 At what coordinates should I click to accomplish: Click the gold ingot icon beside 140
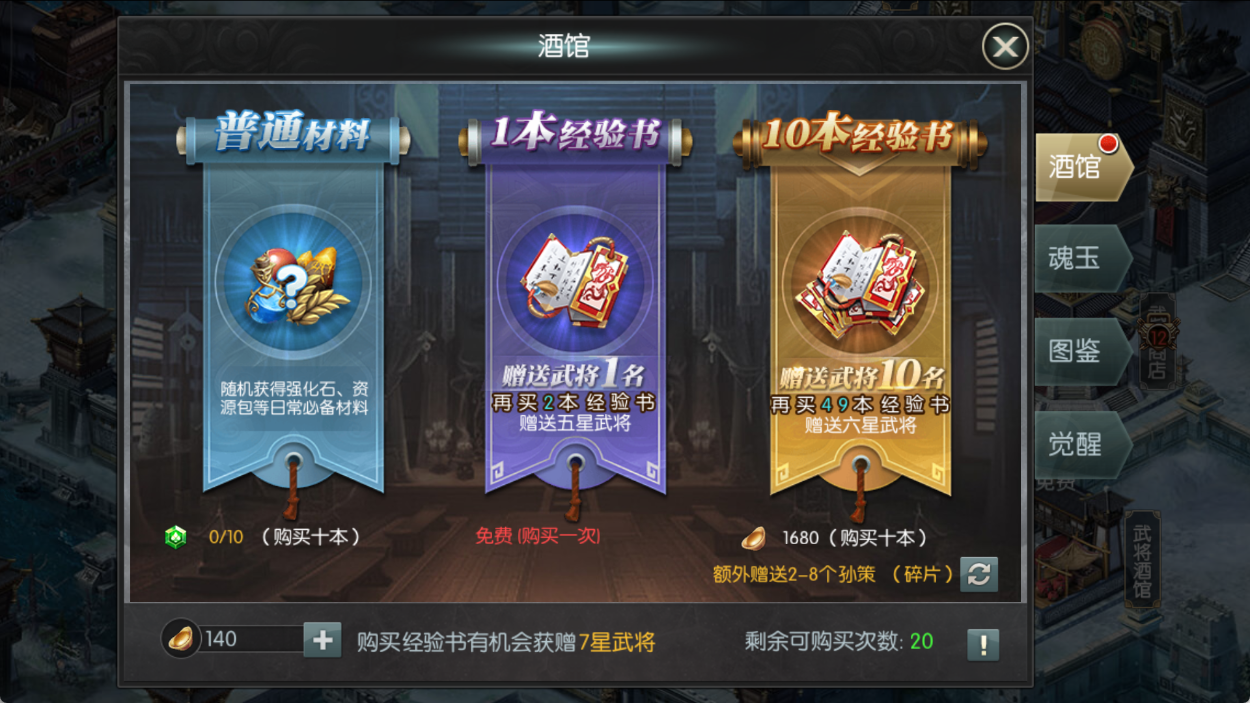181,640
